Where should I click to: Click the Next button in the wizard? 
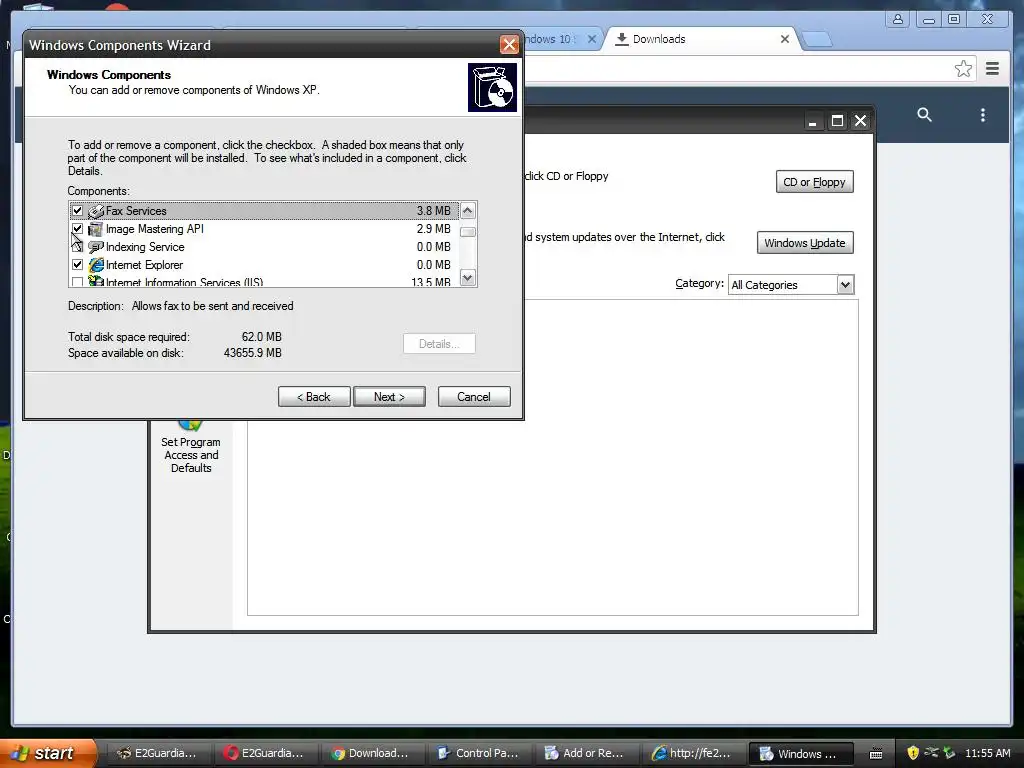click(389, 396)
